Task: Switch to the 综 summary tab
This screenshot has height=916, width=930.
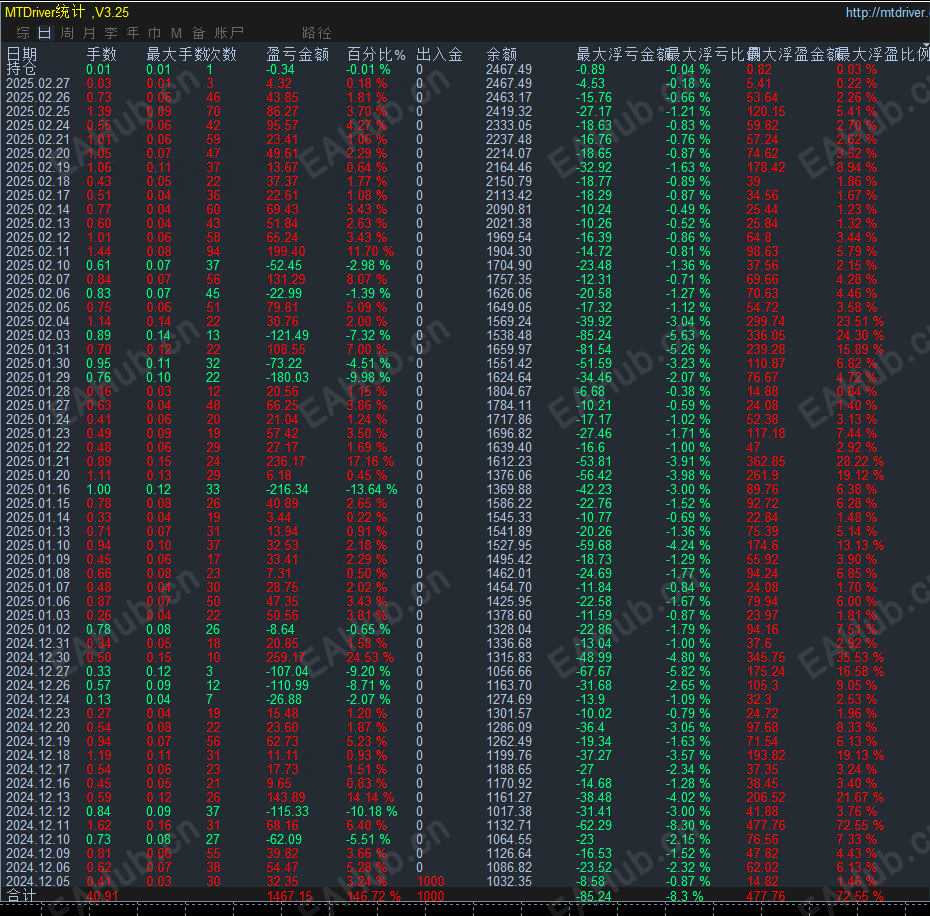Action: 23,33
